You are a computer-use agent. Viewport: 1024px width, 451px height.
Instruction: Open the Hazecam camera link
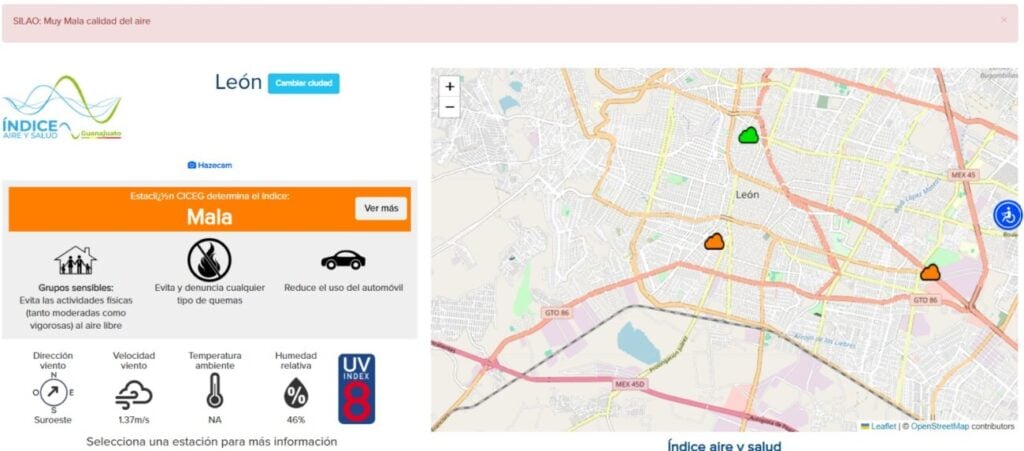tap(209, 165)
